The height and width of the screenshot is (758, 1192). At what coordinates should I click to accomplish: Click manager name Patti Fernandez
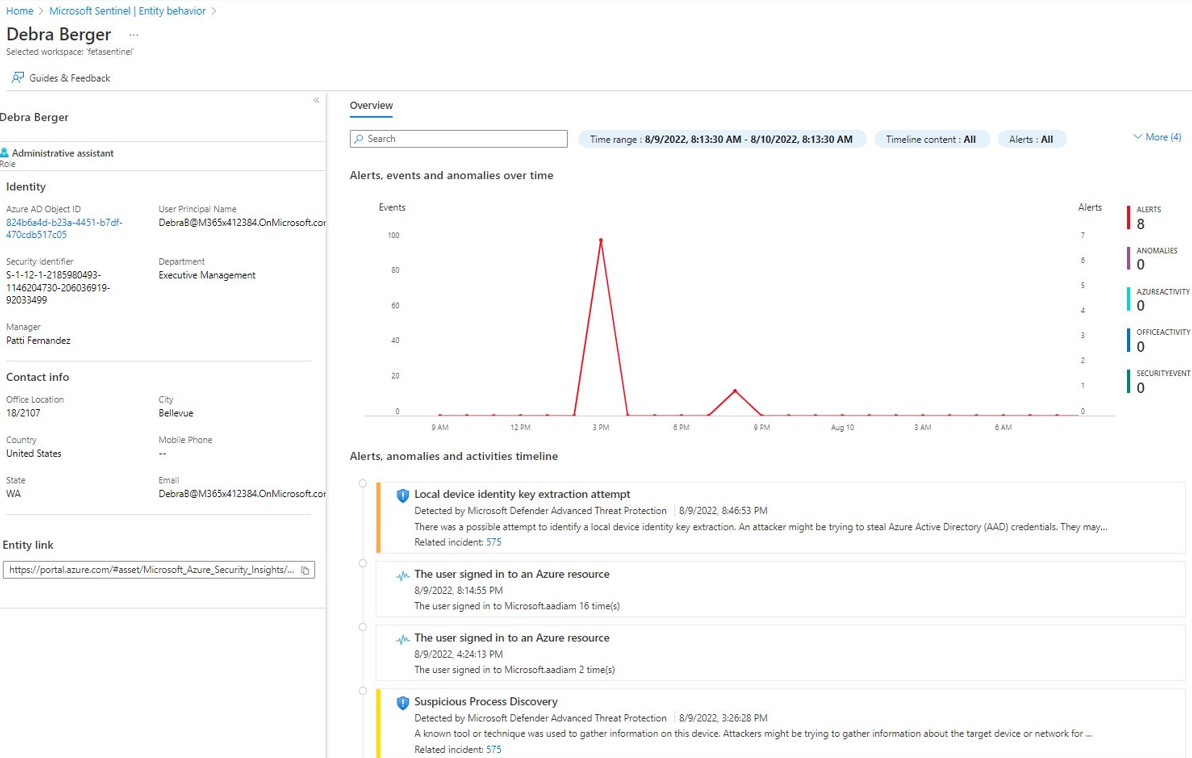(x=38, y=341)
